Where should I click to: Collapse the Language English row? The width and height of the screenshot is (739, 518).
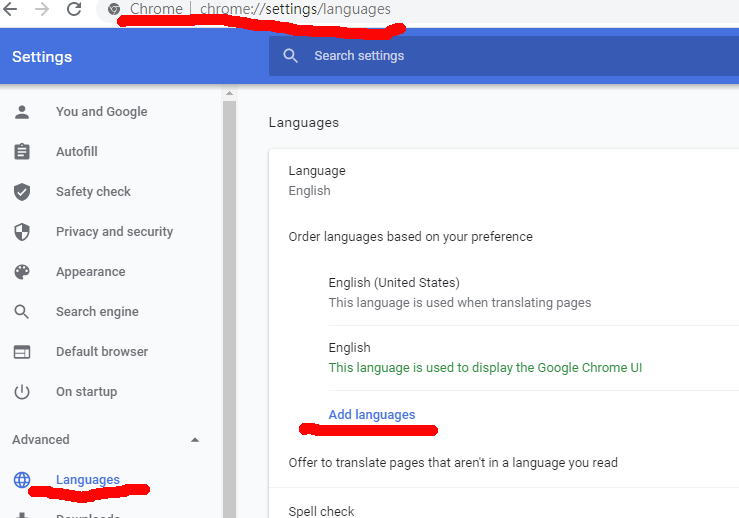click(x=500, y=180)
